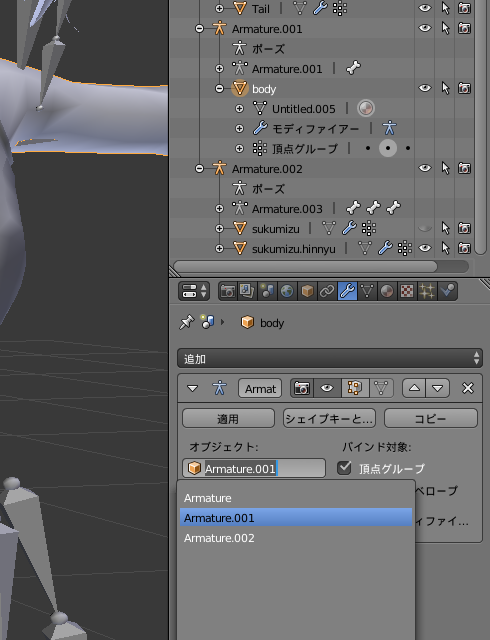Viewport: 490px width, 640px height.
Task: Hide Armature.001 with its eye icon
Action: coord(425,28)
